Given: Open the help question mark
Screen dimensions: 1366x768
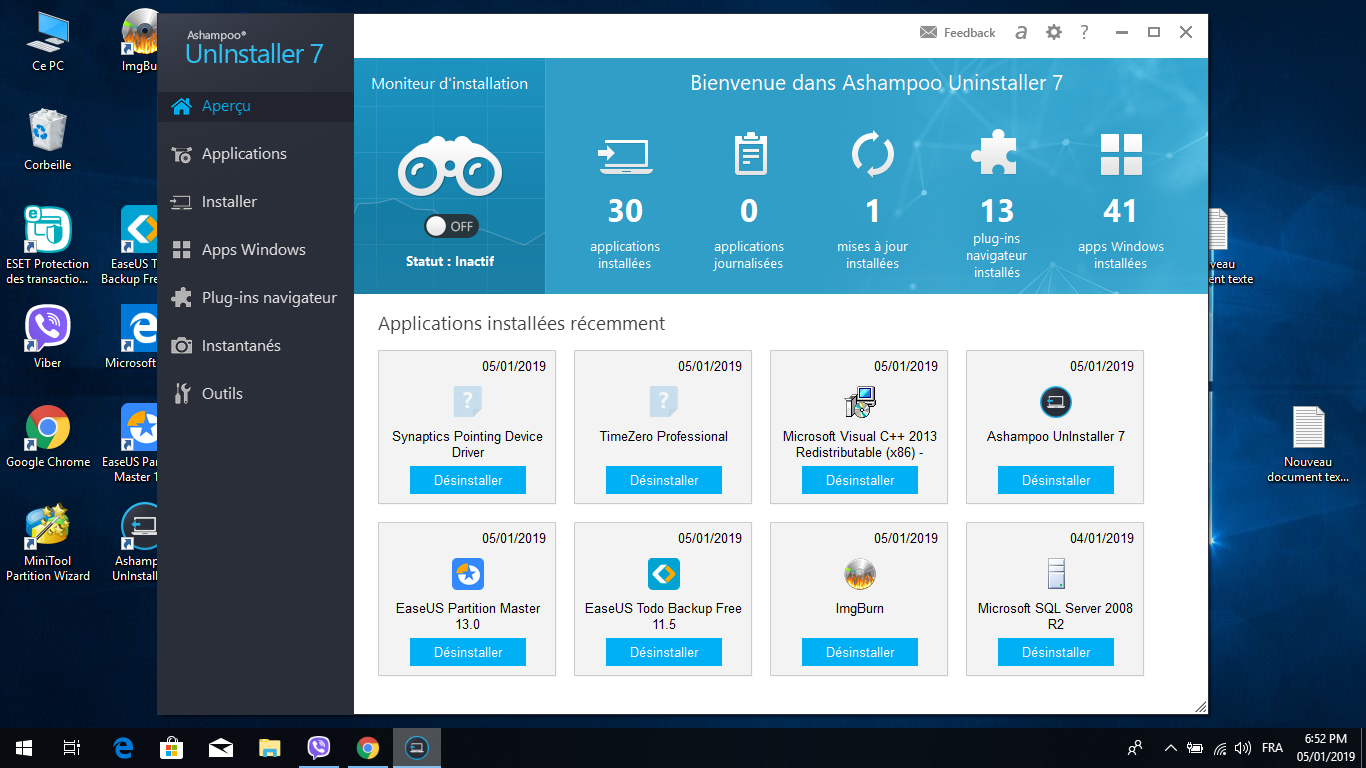Looking at the screenshot, I should coord(1084,32).
